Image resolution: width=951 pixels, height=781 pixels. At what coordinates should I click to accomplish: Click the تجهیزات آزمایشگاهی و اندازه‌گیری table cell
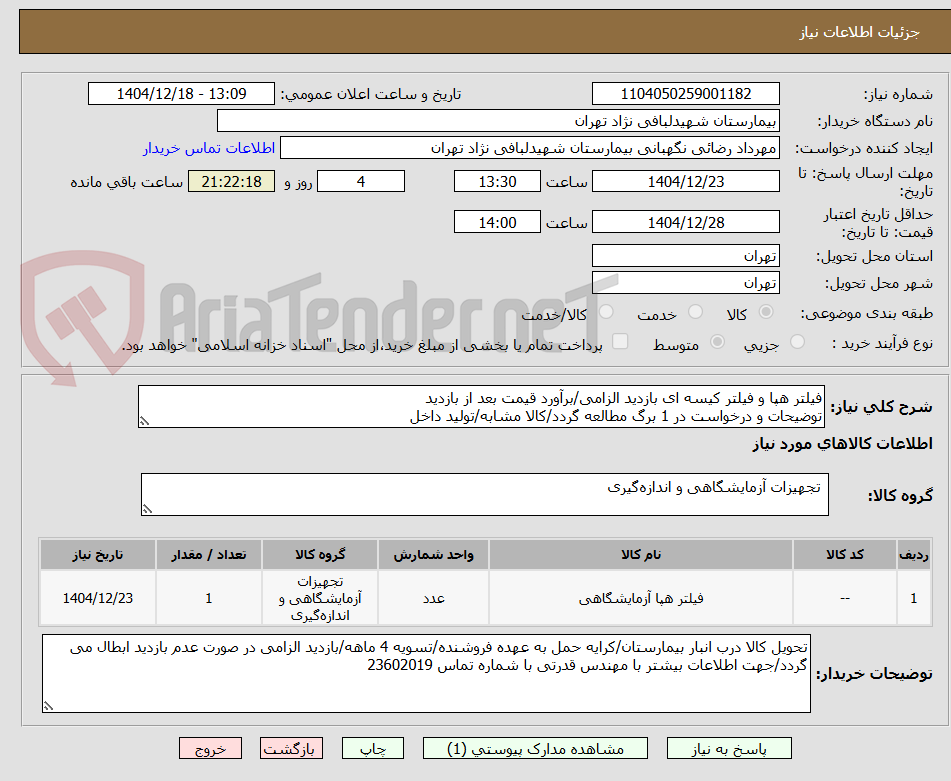(x=320, y=598)
